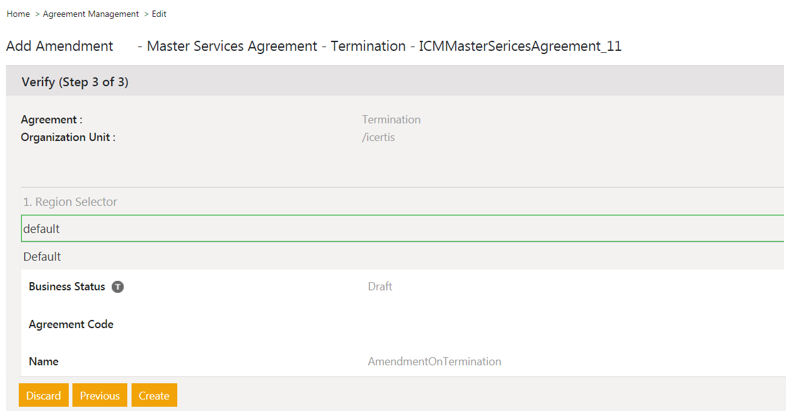Image resolution: width=786 pixels, height=415 pixels.
Task: Click the Termination agreement value
Action: pos(391,120)
